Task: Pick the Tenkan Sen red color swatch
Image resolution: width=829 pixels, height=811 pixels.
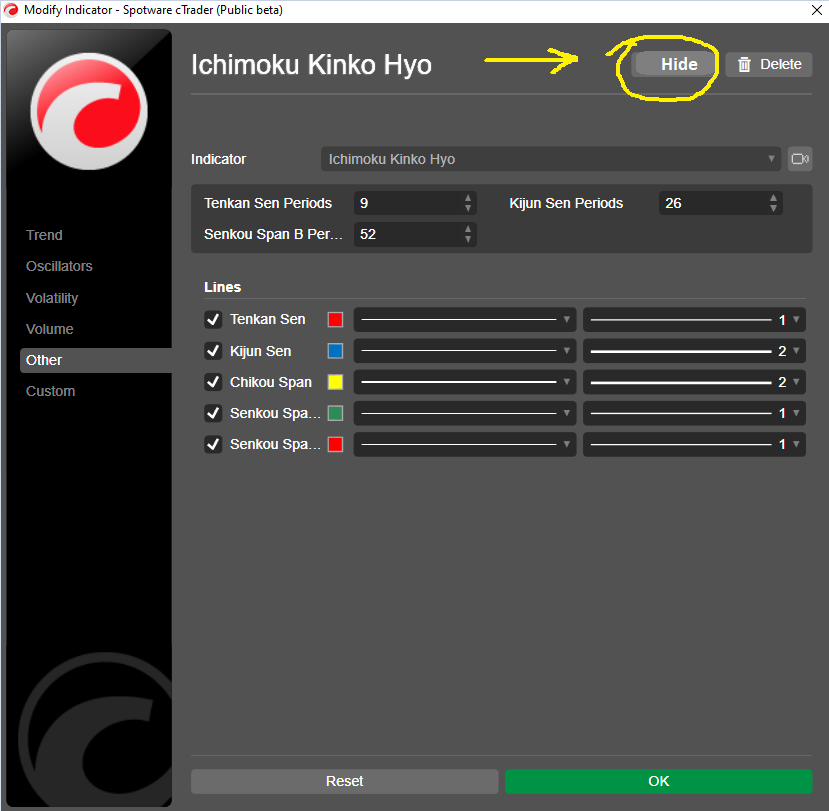Action: click(x=335, y=319)
